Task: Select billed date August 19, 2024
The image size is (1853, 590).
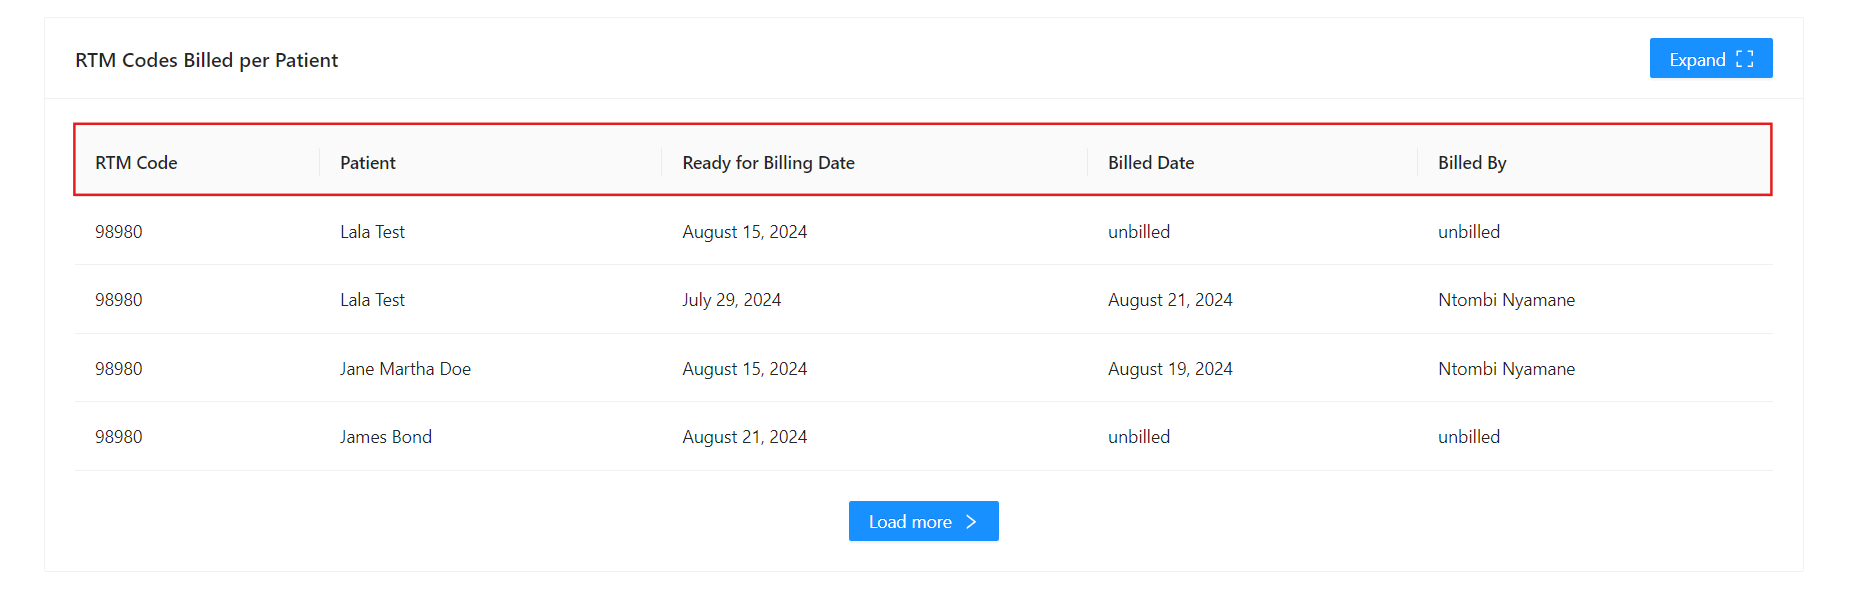Action: [x=1170, y=369]
